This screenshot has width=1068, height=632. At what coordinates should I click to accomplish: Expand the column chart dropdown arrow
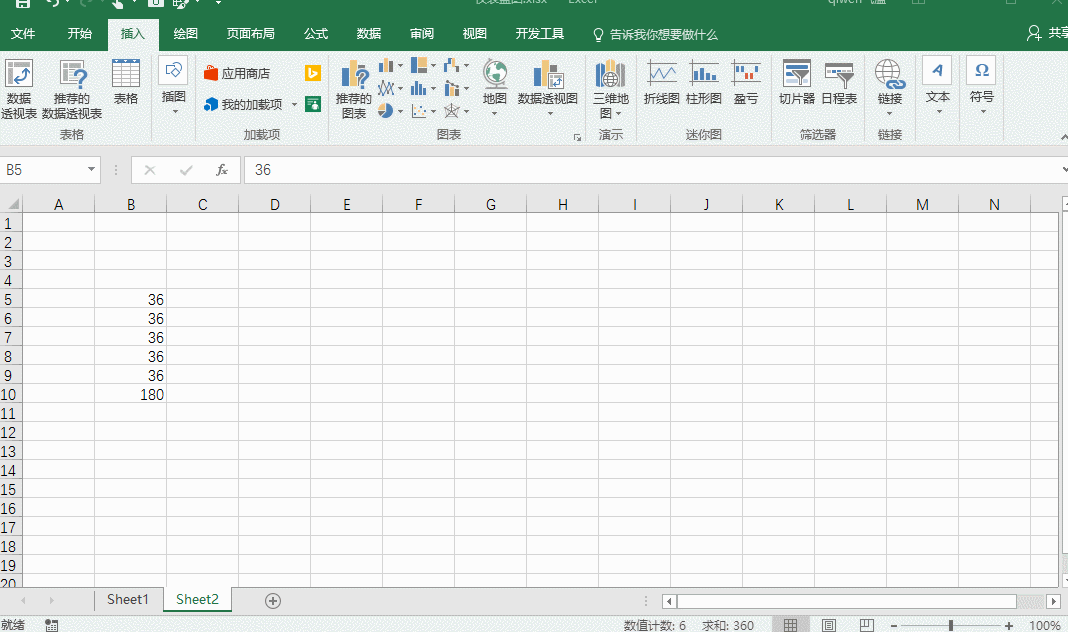(400, 66)
